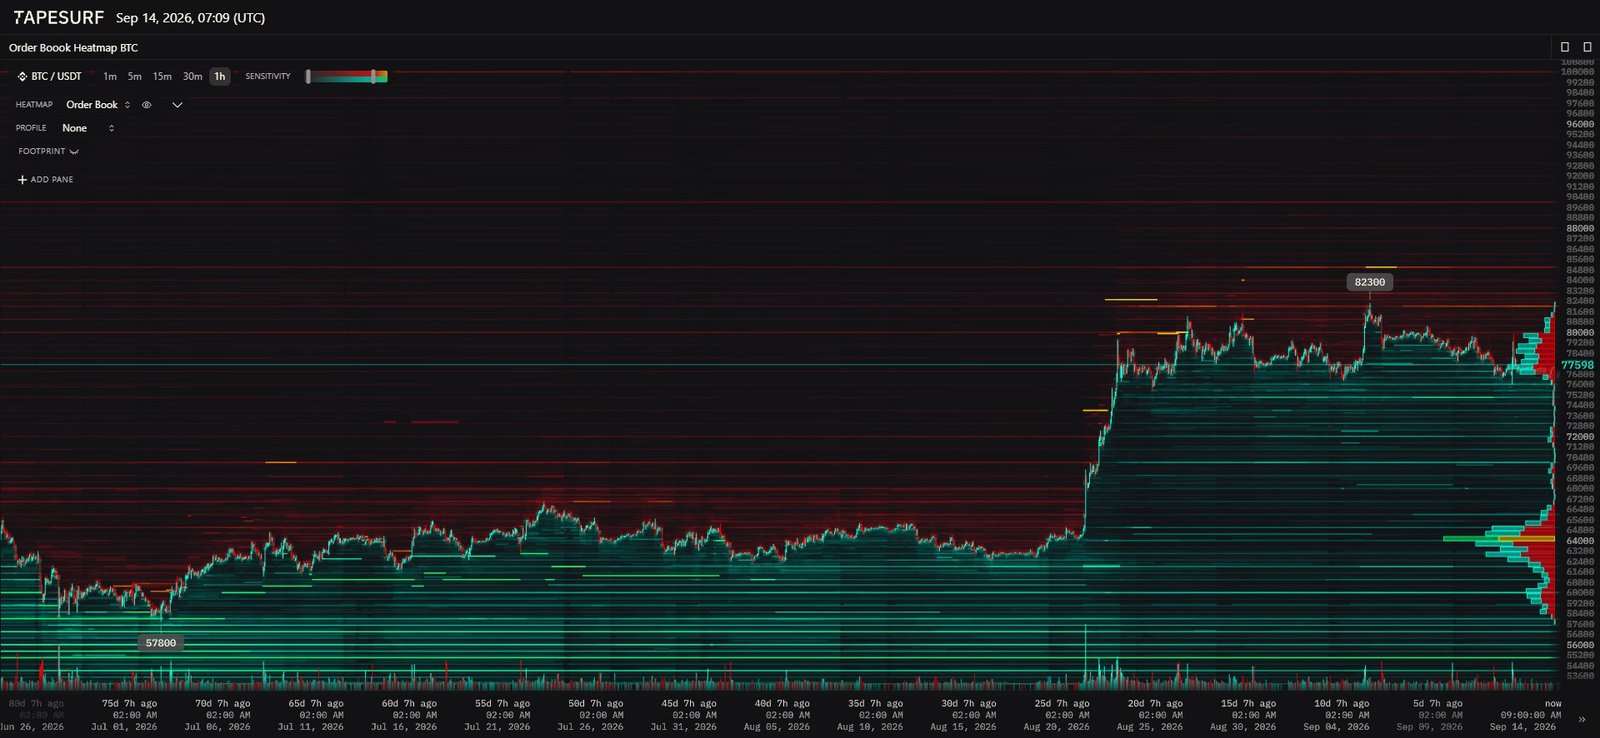
Task: Switch to the 1m timeframe
Action: click(x=110, y=76)
